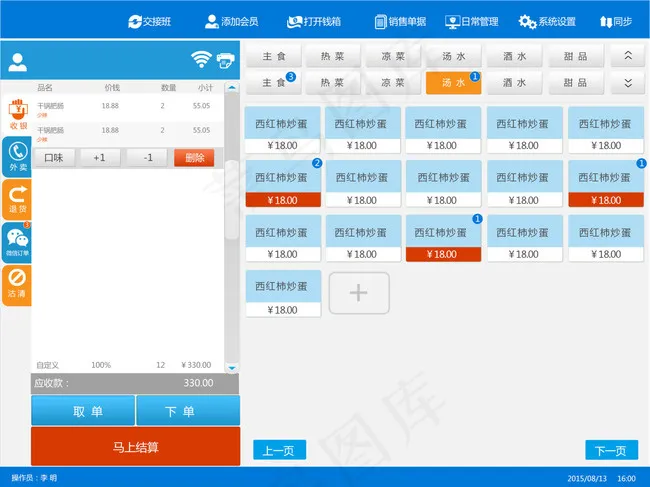The width and height of the screenshot is (650, 487).
Task: Expand categories with the double down chevron
Action: (x=628, y=83)
